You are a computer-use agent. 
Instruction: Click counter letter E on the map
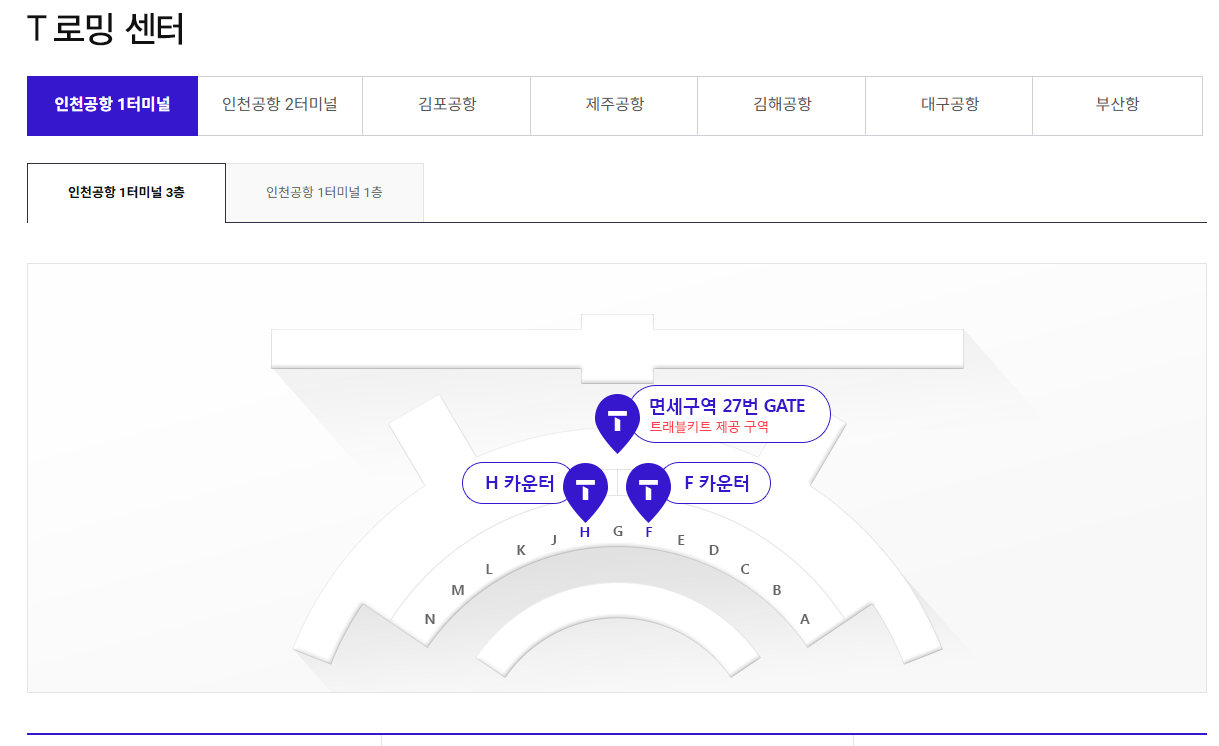[x=681, y=540]
